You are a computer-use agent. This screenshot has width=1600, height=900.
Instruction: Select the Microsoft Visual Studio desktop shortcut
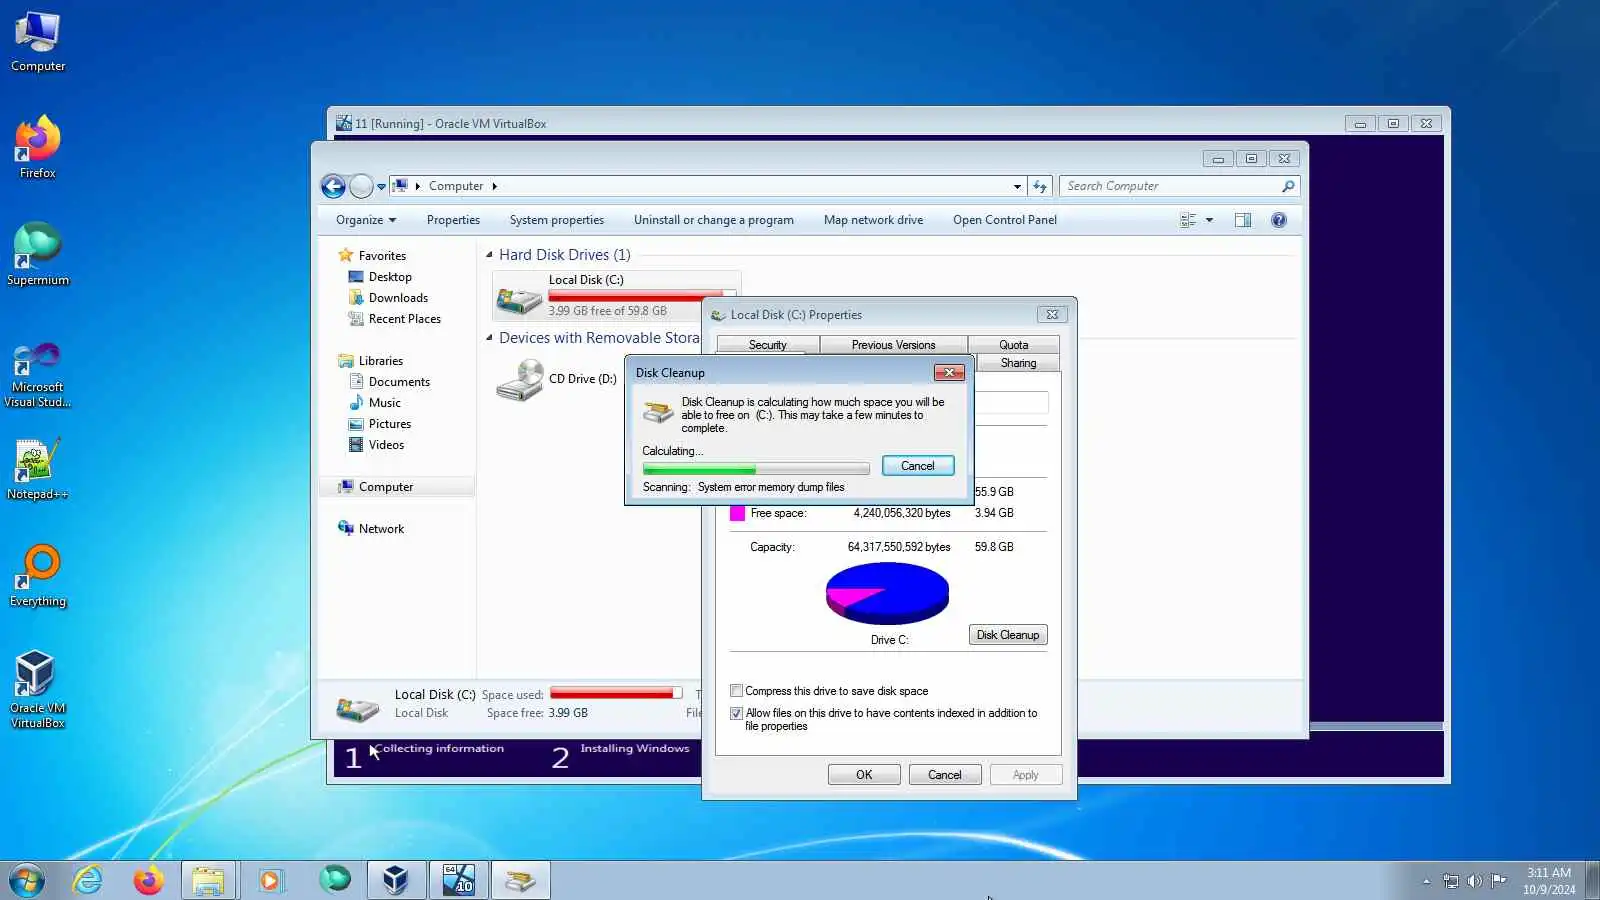coord(38,374)
